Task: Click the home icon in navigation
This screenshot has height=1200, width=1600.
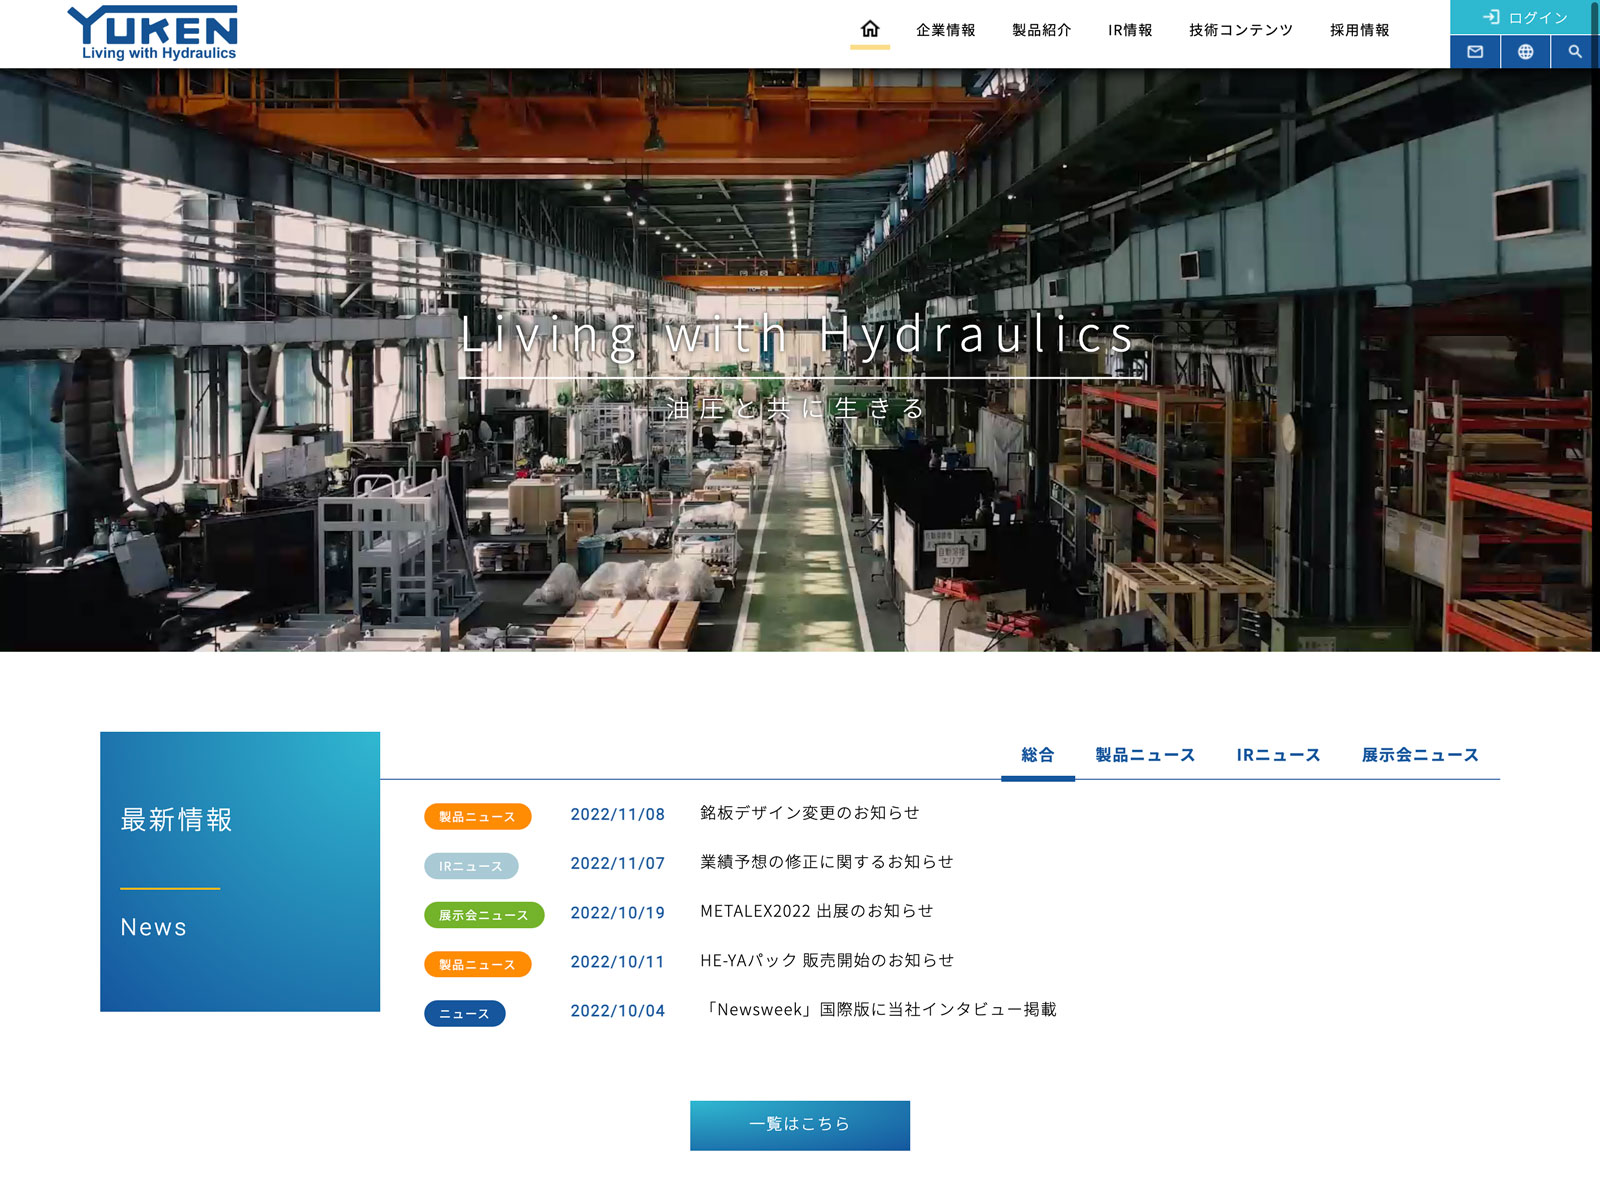Action: pyautogui.click(x=869, y=29)
